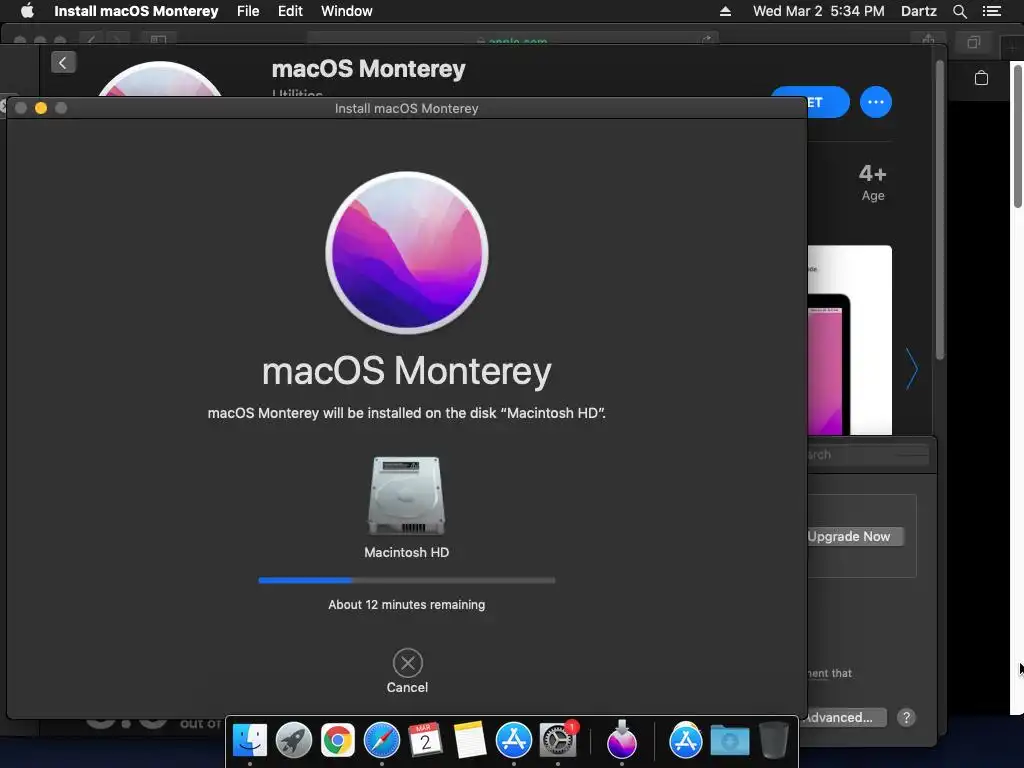Open the Window menu

[347, 11]
